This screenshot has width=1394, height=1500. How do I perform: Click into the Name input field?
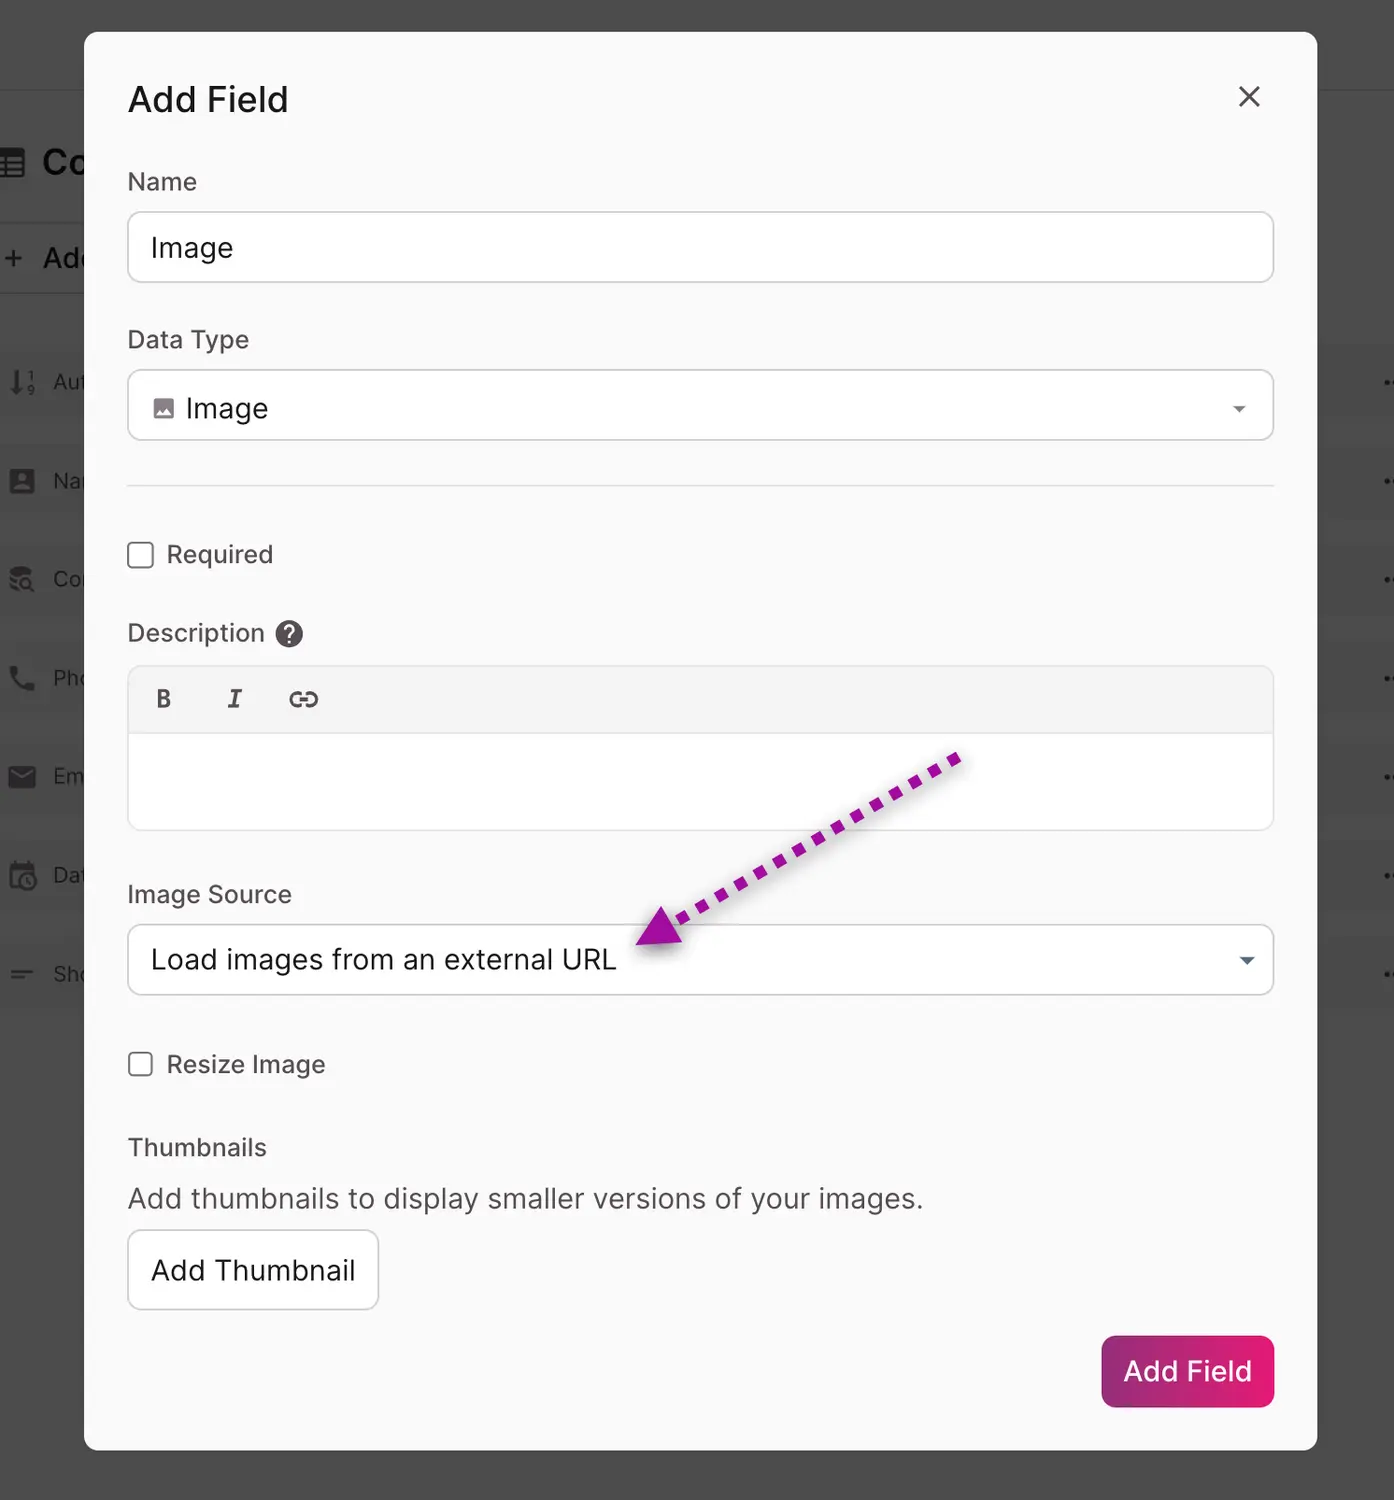(700, 247)
